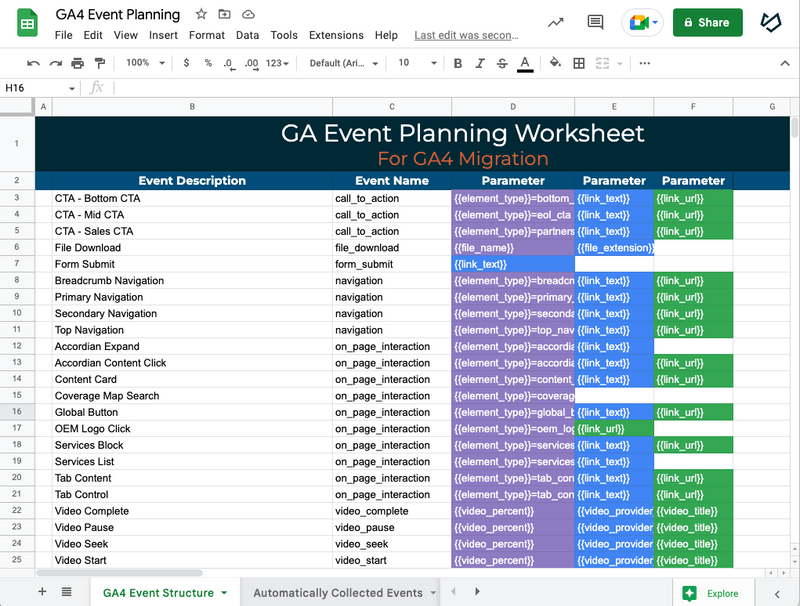Open the zoom 100% dropdown
The height and width of the screenshot is (606, 800).
(x=145, y=63)
